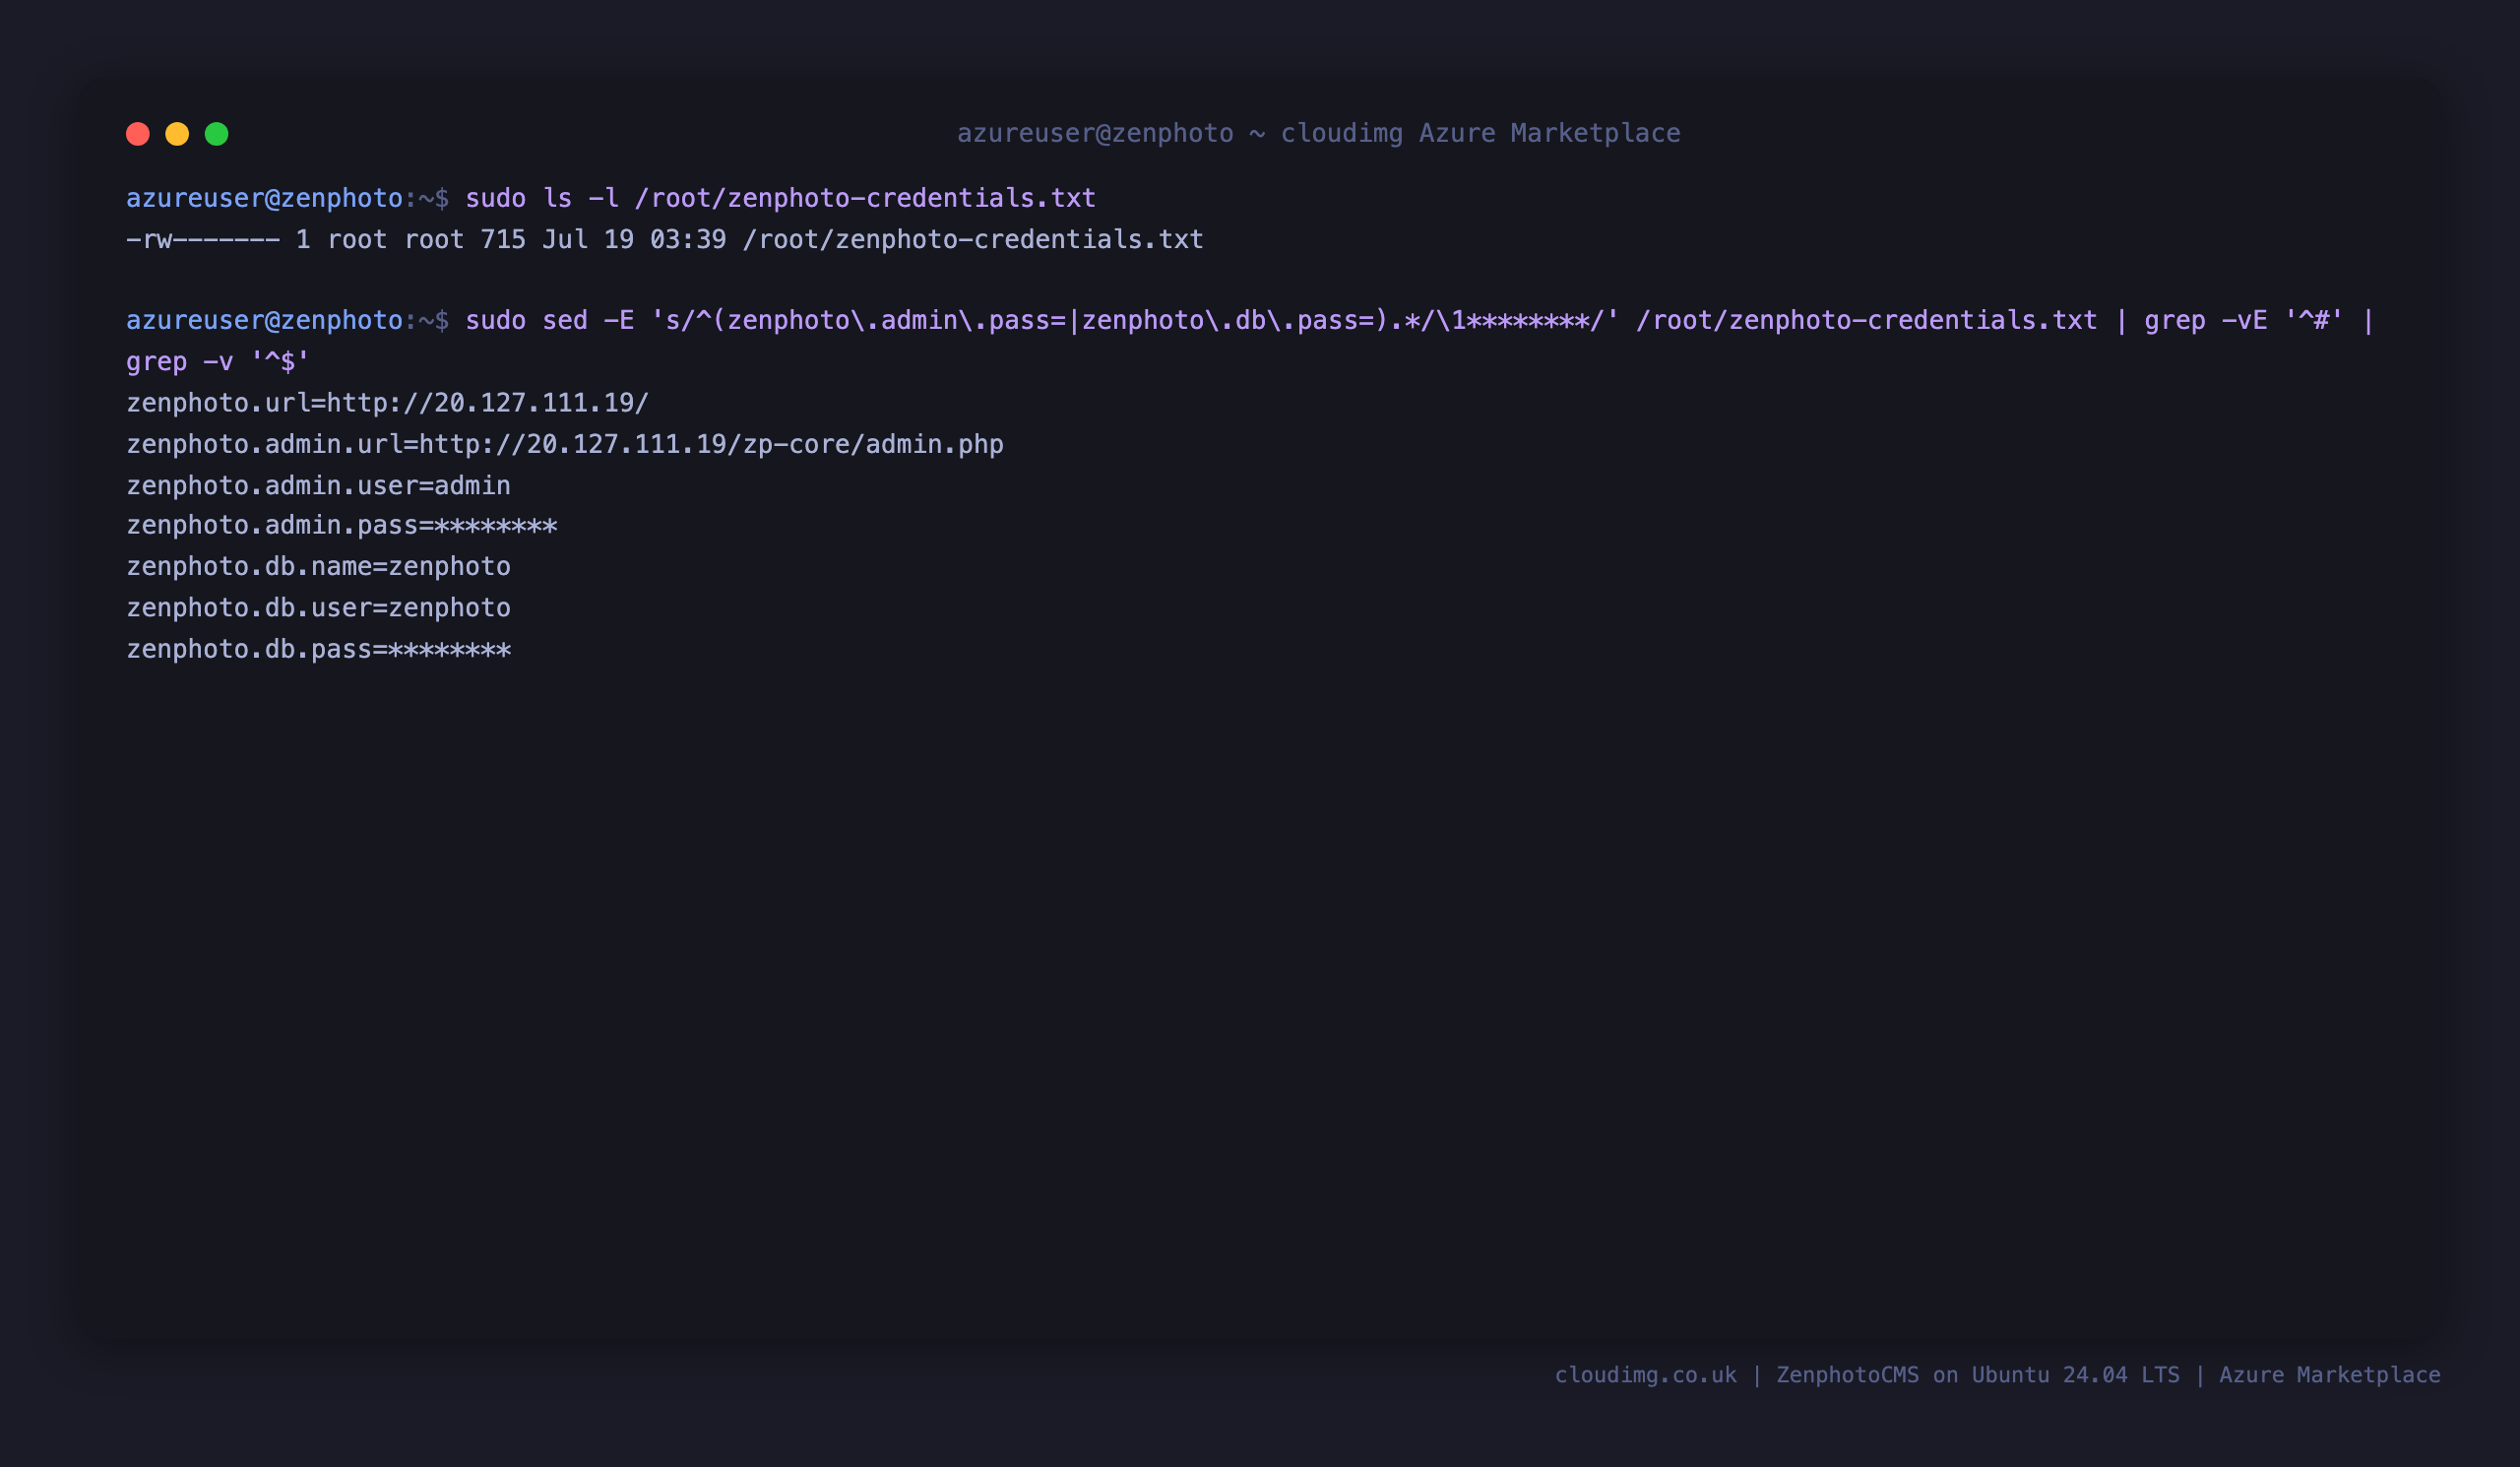Click the 'cloudimg.co.uk | ZenphotoCMS on Ubuntu 24.04 LTS' footer

coord(1997,1375)
